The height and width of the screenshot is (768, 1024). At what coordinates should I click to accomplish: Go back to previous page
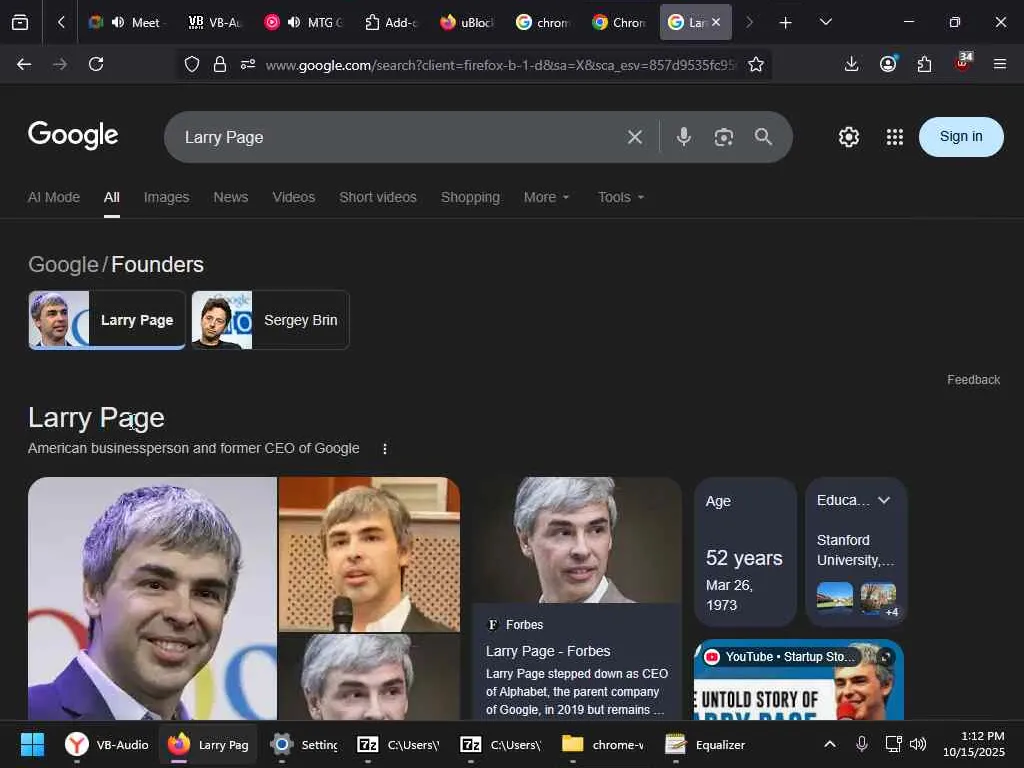(24, 64)
